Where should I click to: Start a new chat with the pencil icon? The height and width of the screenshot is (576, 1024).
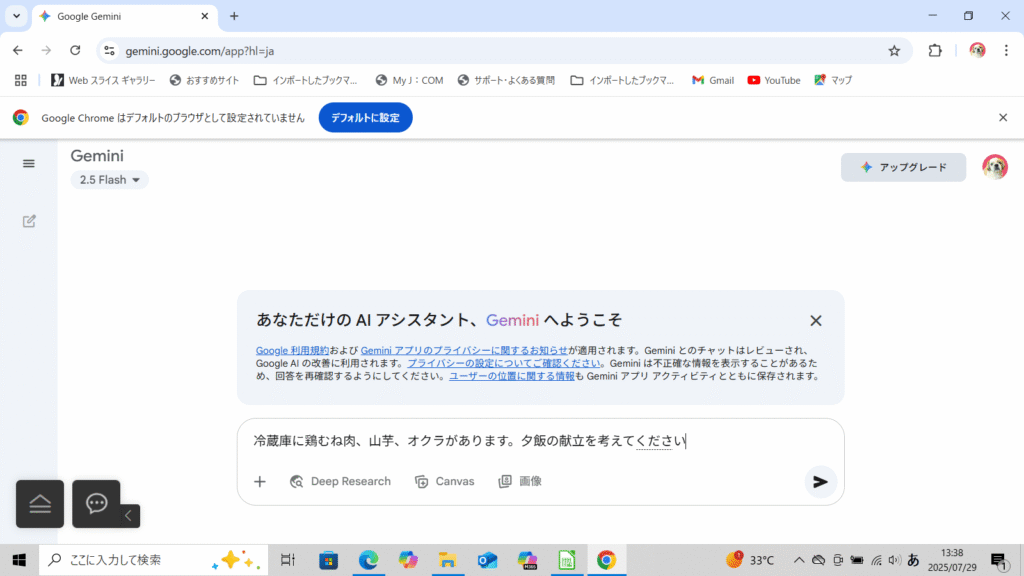(29, 221)
